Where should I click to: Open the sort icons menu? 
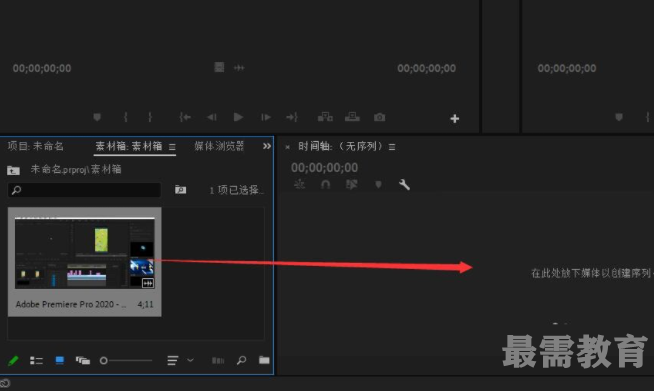[x=173, y=361]
